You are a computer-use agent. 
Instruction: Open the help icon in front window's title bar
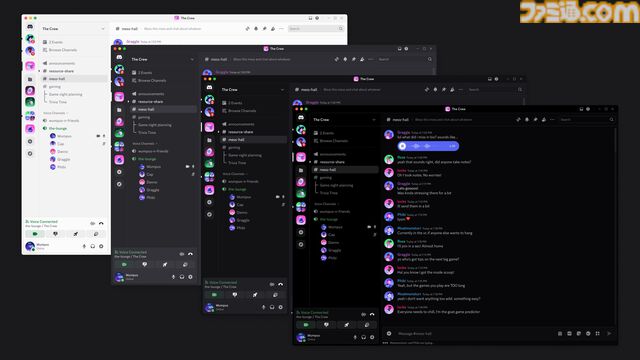588,109
